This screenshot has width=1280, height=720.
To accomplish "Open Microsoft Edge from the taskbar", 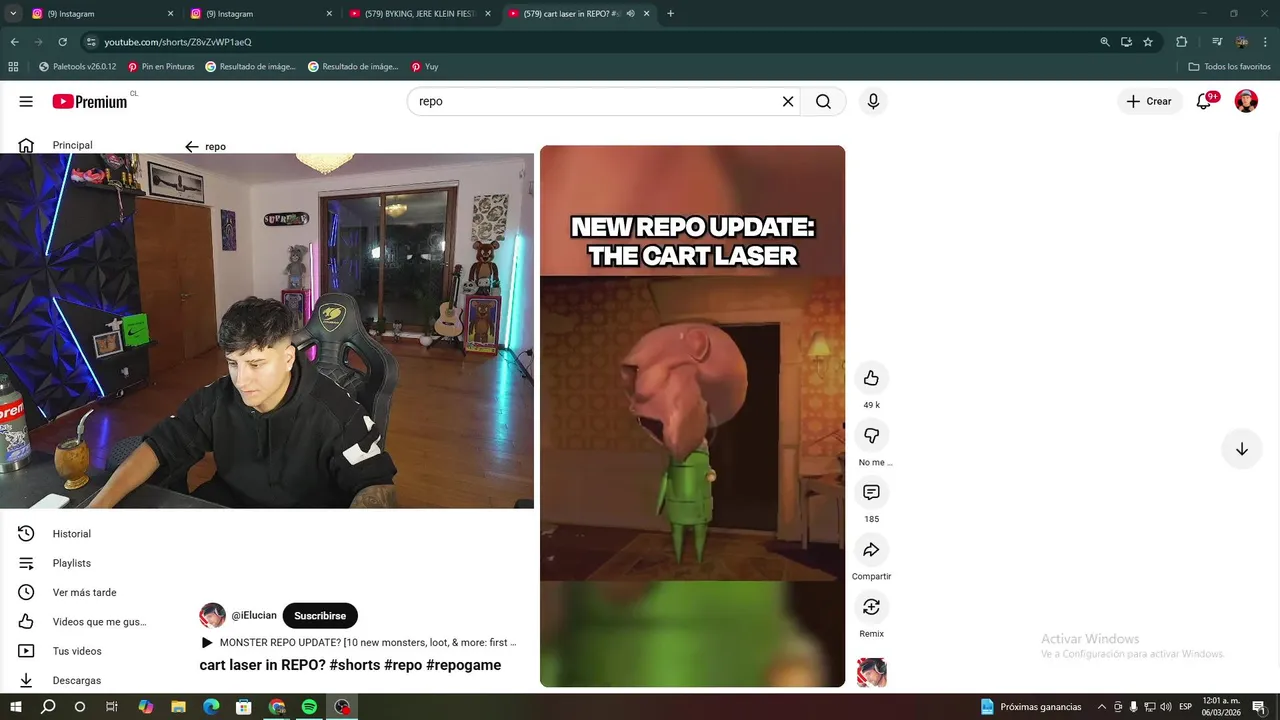I will [x=211, y=706].
